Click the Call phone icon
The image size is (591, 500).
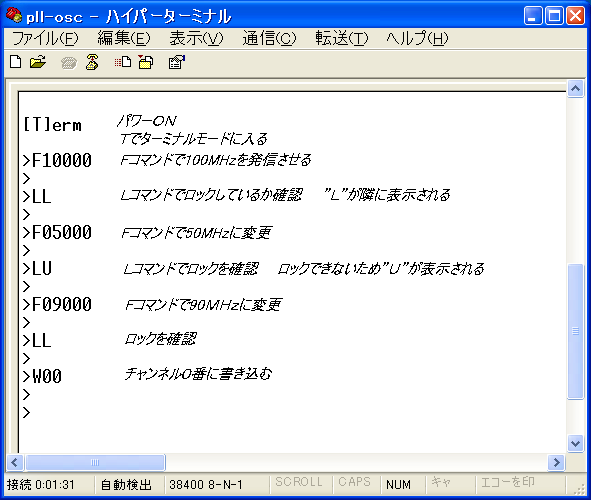tap(69, 62)
